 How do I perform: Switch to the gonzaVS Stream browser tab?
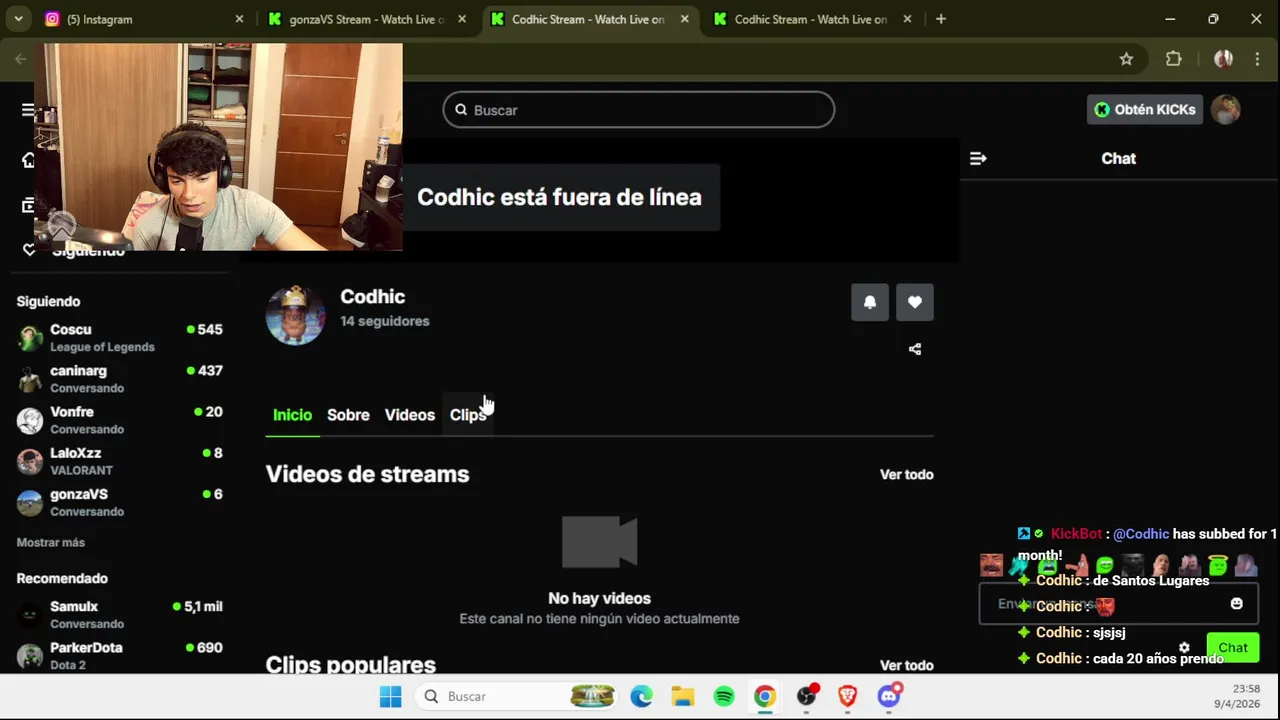click(365, 19)
